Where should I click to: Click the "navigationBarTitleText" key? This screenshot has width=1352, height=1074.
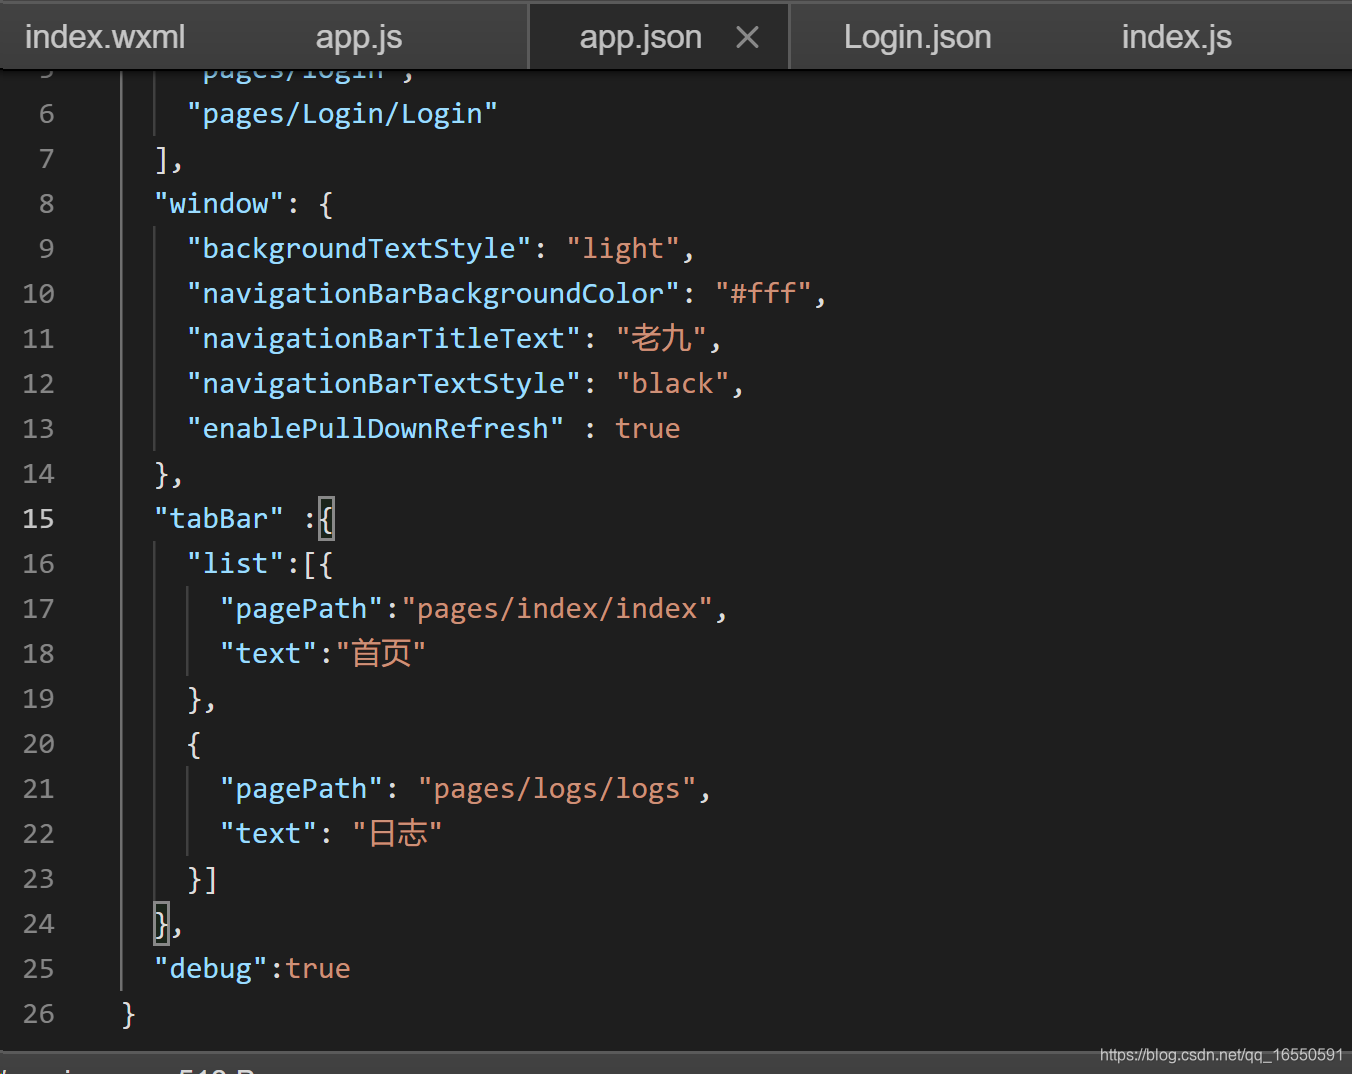[384, 339]
